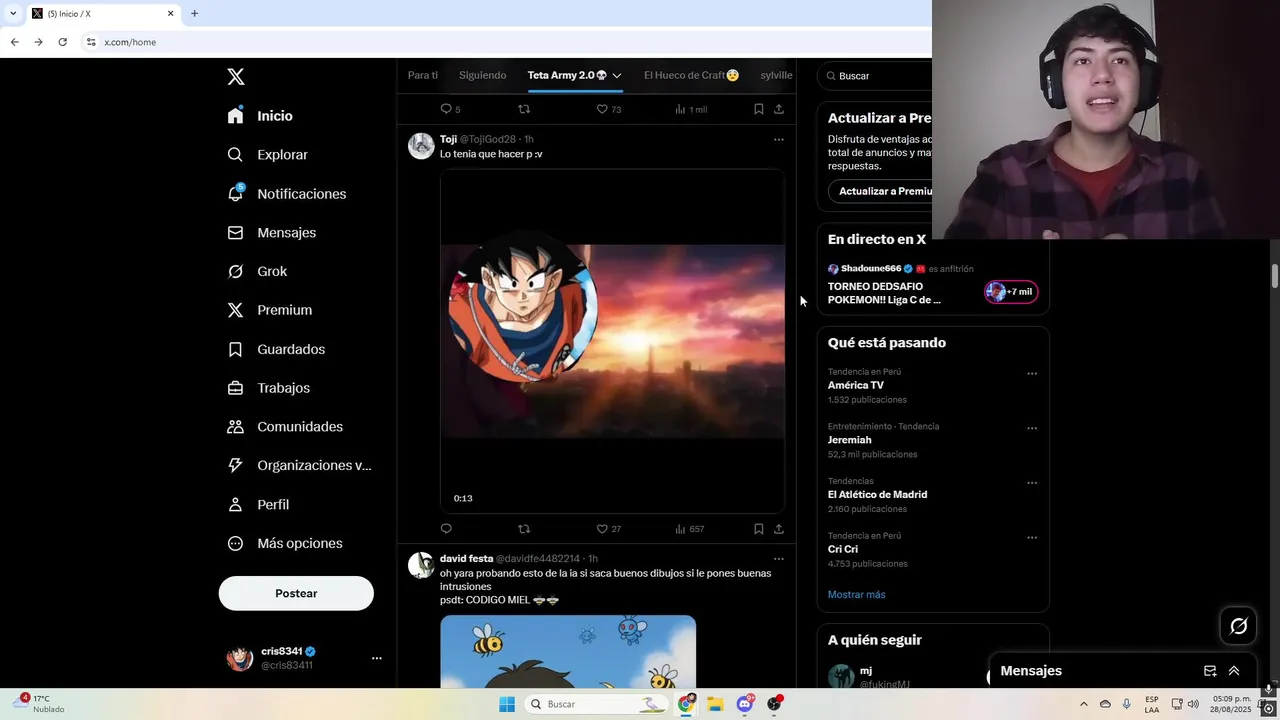1280x720 pixels.
Task: Reply to Toji's post
Action: coord(446,529)
